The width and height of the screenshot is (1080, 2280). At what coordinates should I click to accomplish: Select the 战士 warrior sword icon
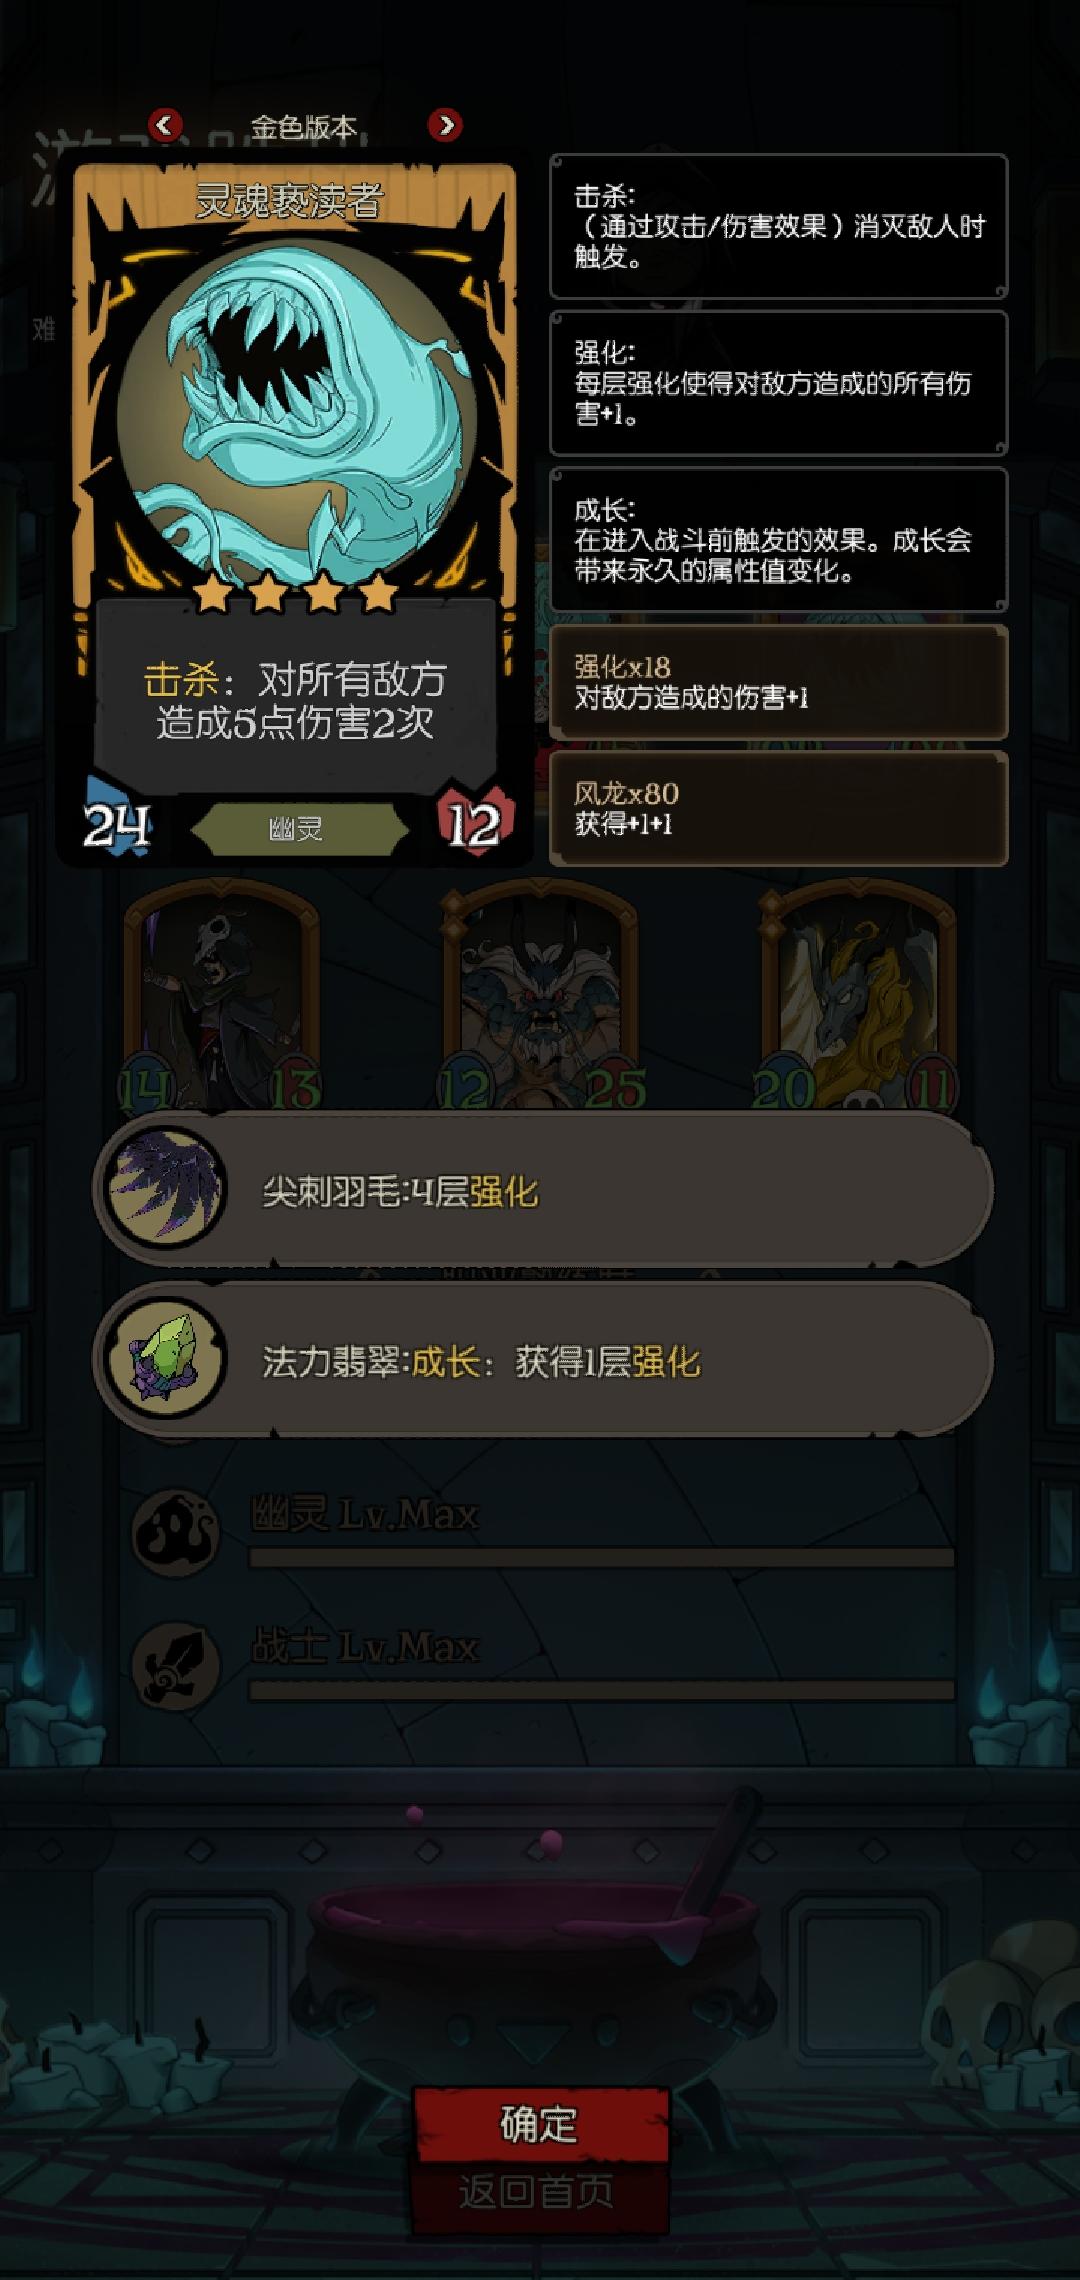pyautogui.click(x=176, y=1664)
